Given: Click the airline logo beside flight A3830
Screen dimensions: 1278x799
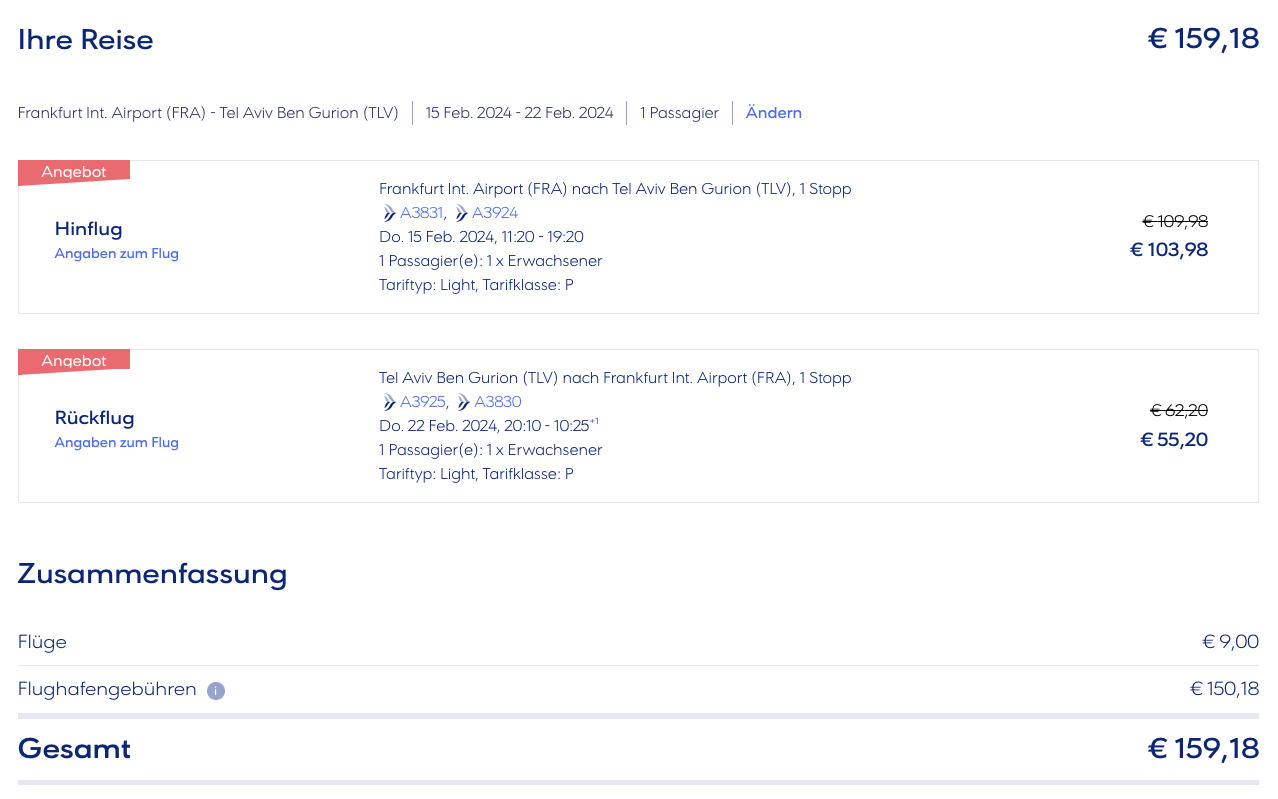Looking at the screenshot, I should pos(463,402).
